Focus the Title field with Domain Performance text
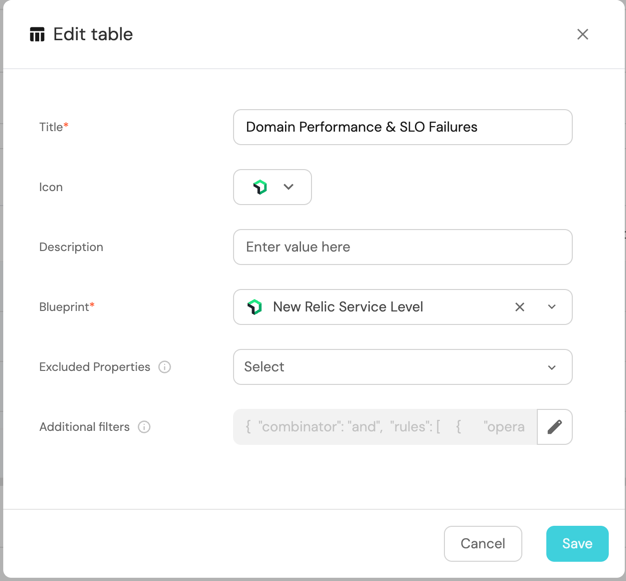This screenshot has height=581, width=626. (x=402, y=127)
